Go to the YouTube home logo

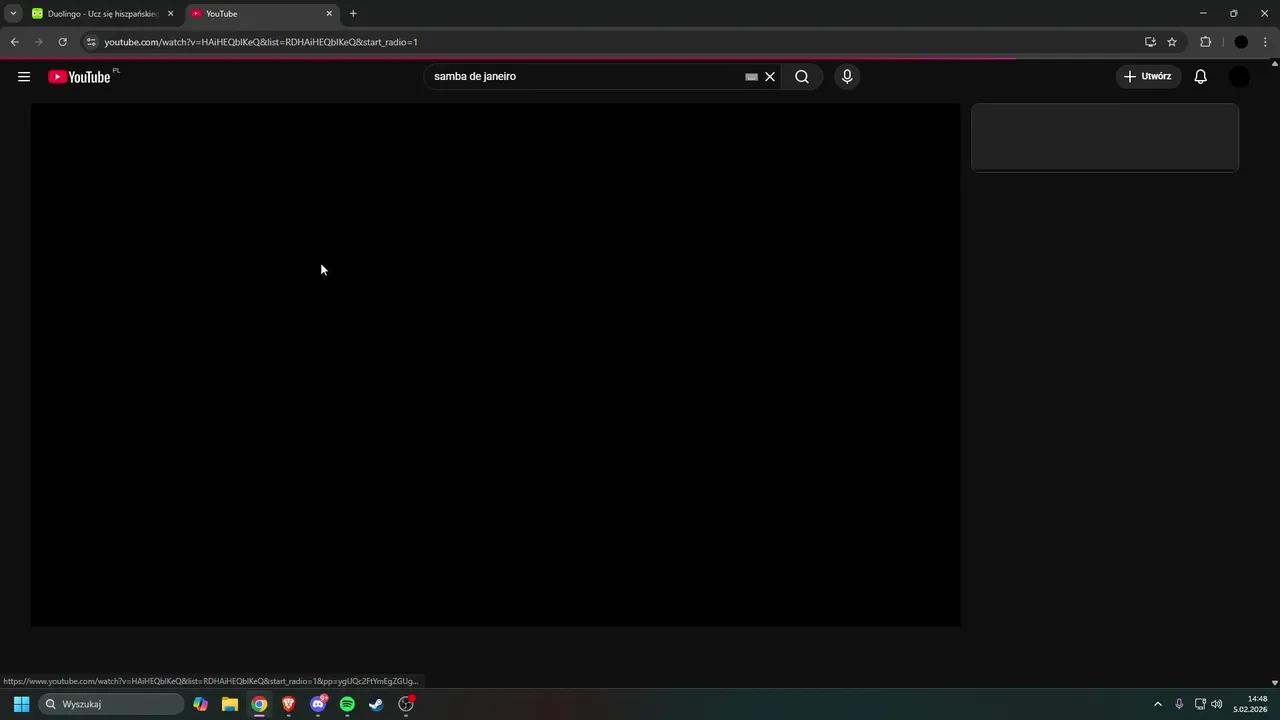click(79, 77)
